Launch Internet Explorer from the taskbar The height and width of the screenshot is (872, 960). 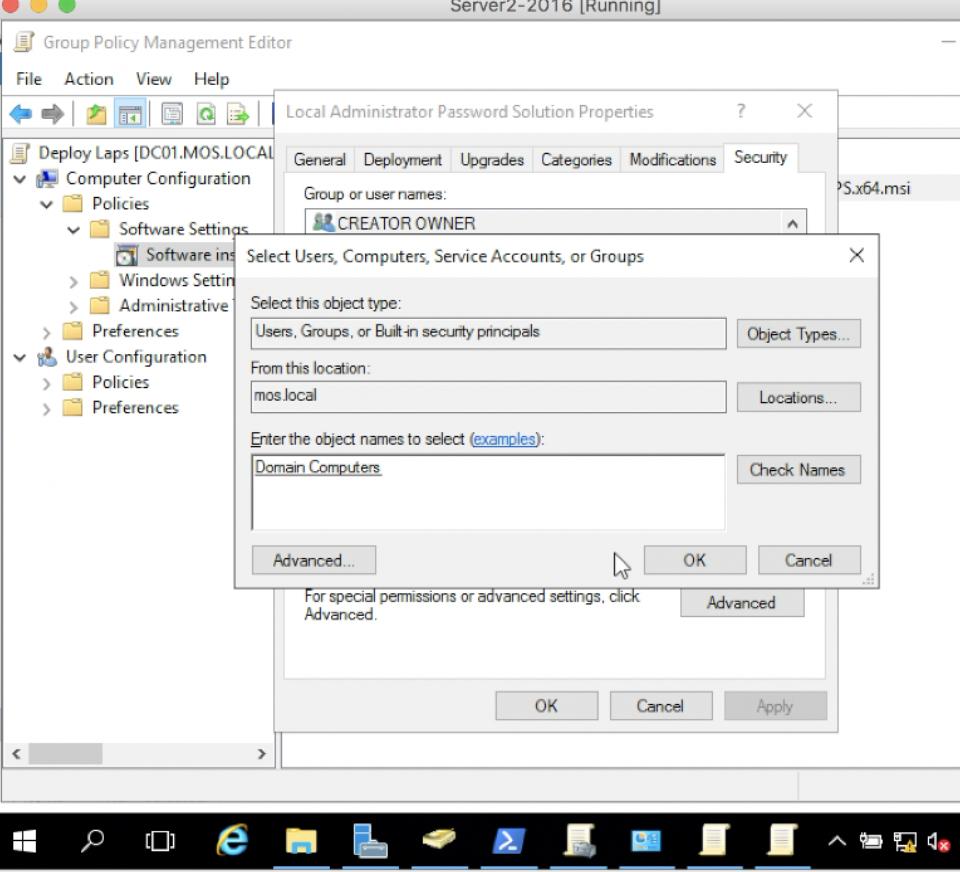pos(233,840)
